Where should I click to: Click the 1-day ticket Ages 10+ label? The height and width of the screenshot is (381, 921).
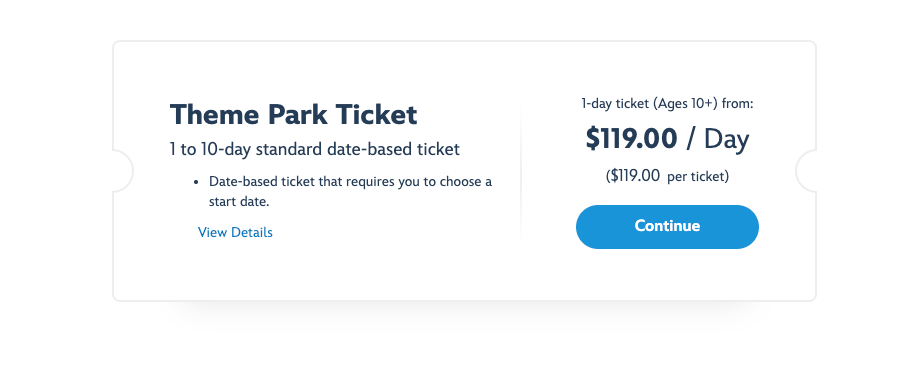coord(667,104)
